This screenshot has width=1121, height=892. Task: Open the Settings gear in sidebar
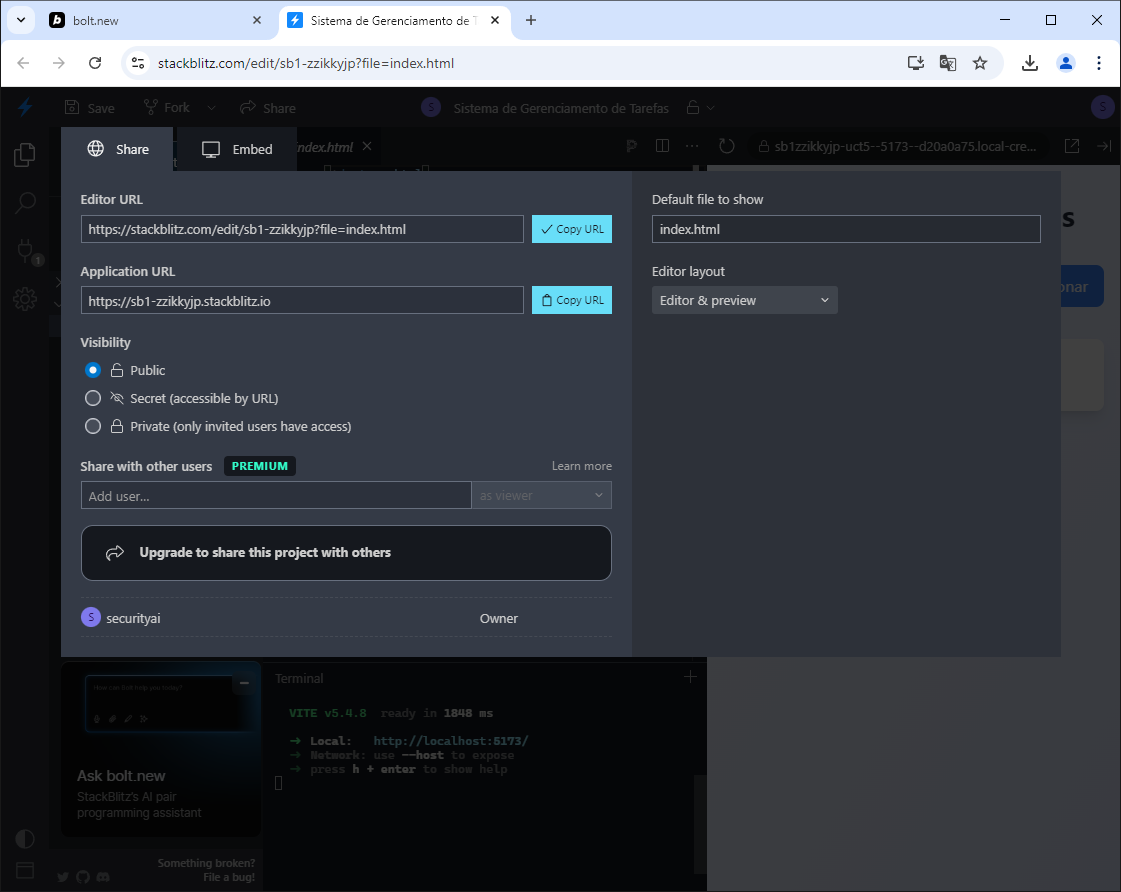pyautogui.click(x=25, y=299)
